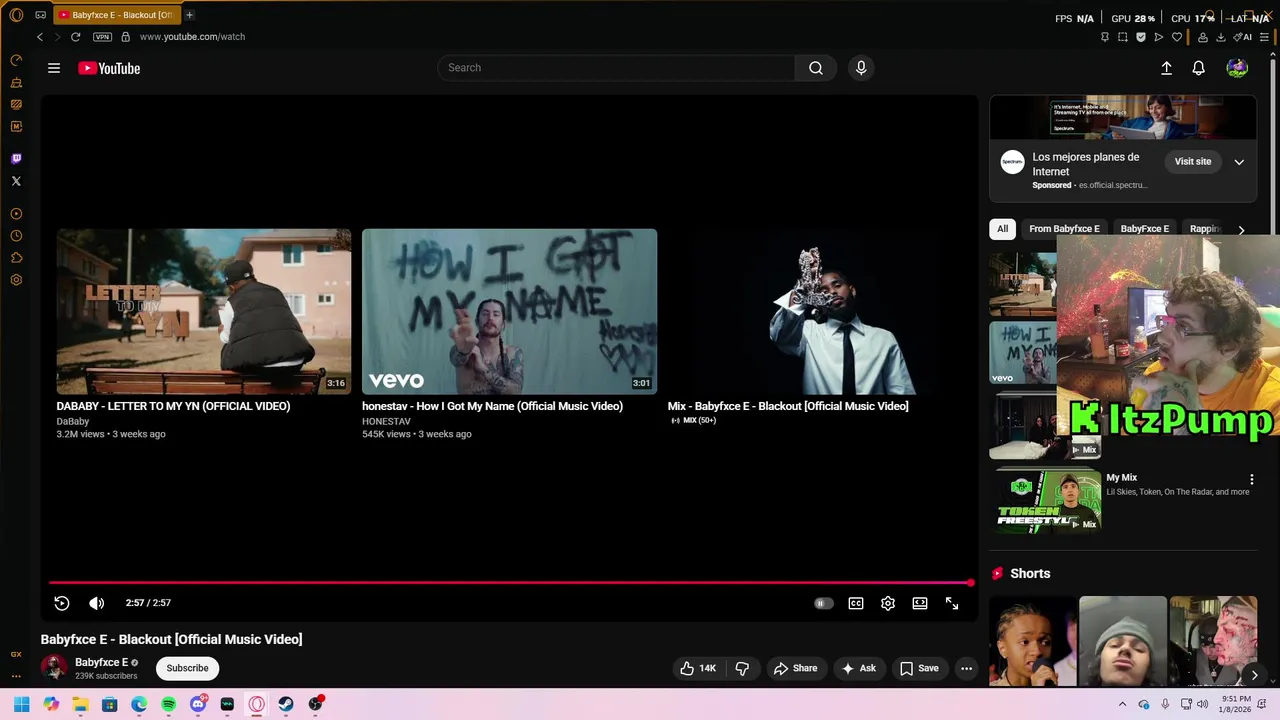Go to YouTube home via logo
The width and height of the screenshot is (1280, 720).
[x=109, y=68]
